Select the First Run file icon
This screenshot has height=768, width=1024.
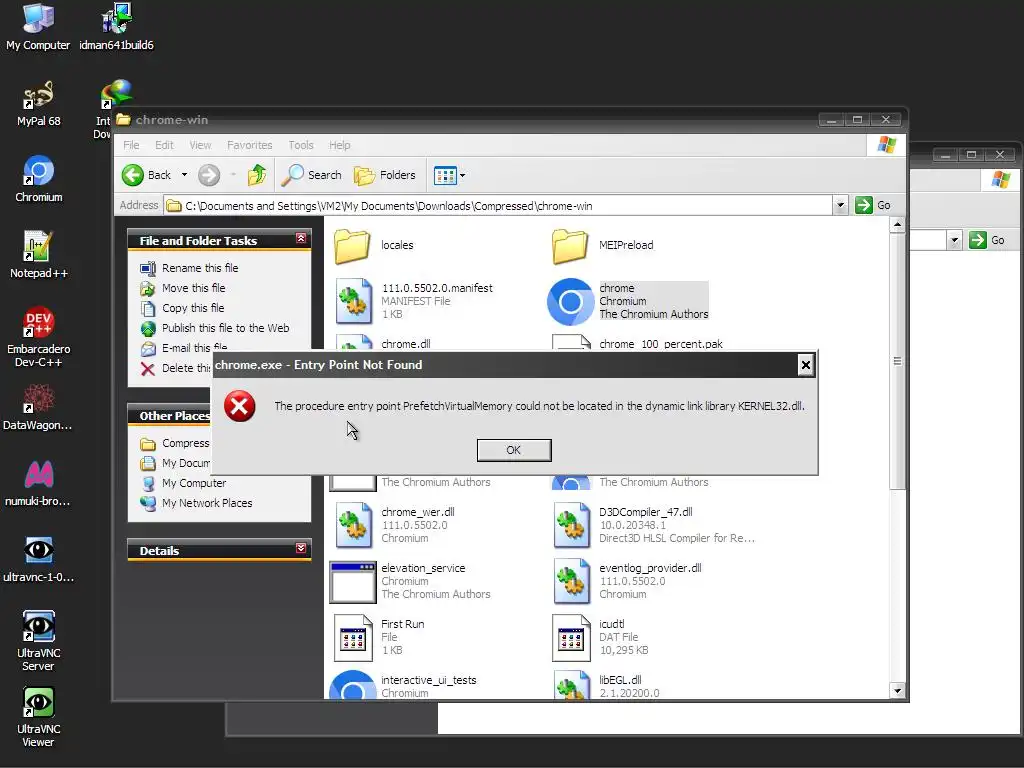(353, 637)
